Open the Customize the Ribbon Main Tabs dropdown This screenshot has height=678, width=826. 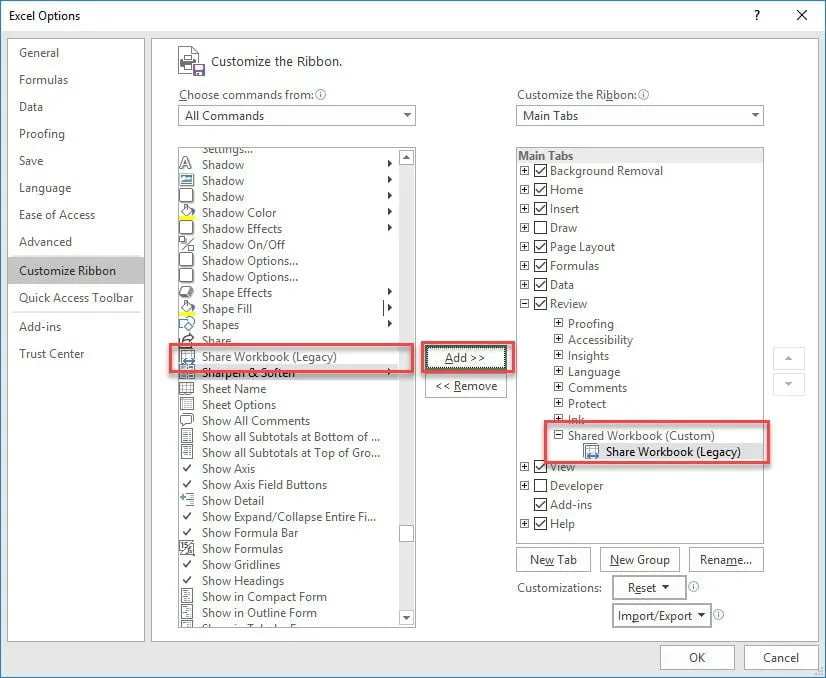click(x=640, y=116)
